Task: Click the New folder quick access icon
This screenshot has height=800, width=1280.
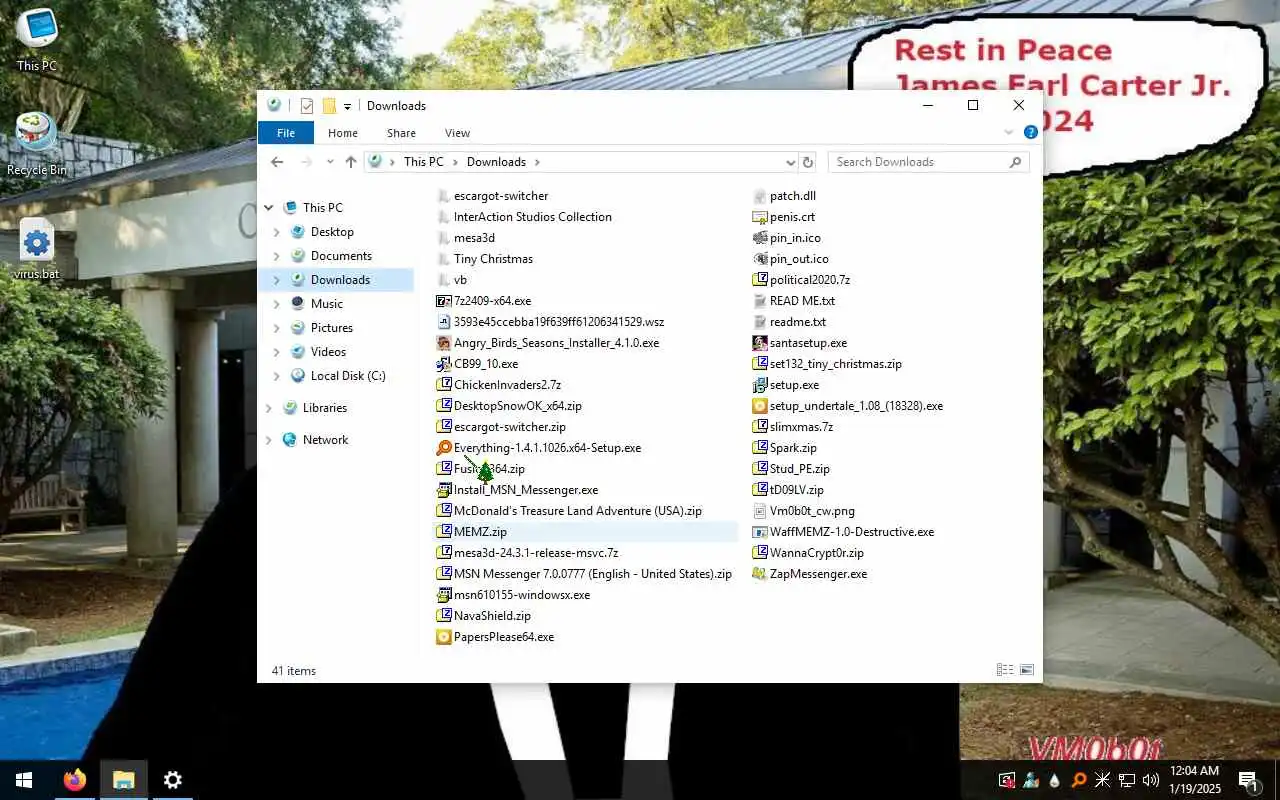Action: [328, 106]
